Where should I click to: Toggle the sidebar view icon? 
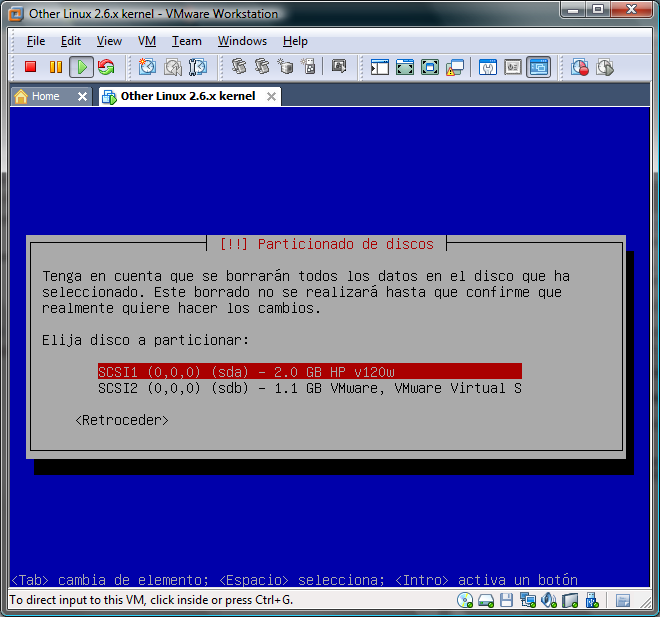[x=380, y=67]
